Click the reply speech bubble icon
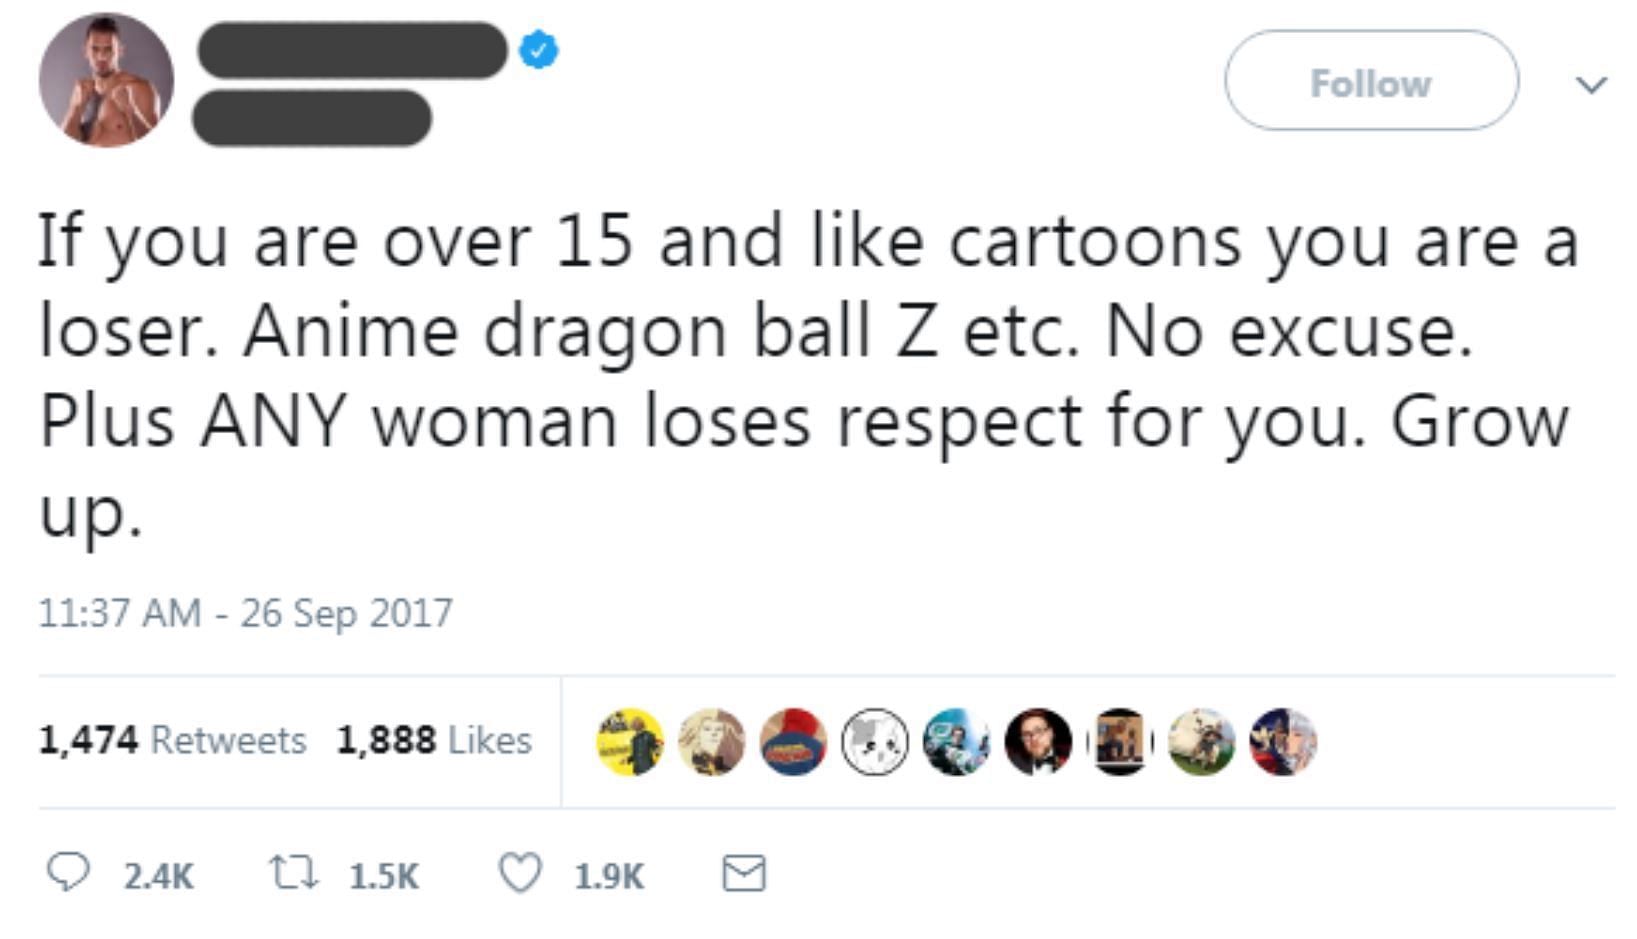This screenshot has height=939, width=1637. [x=69, y=873]
